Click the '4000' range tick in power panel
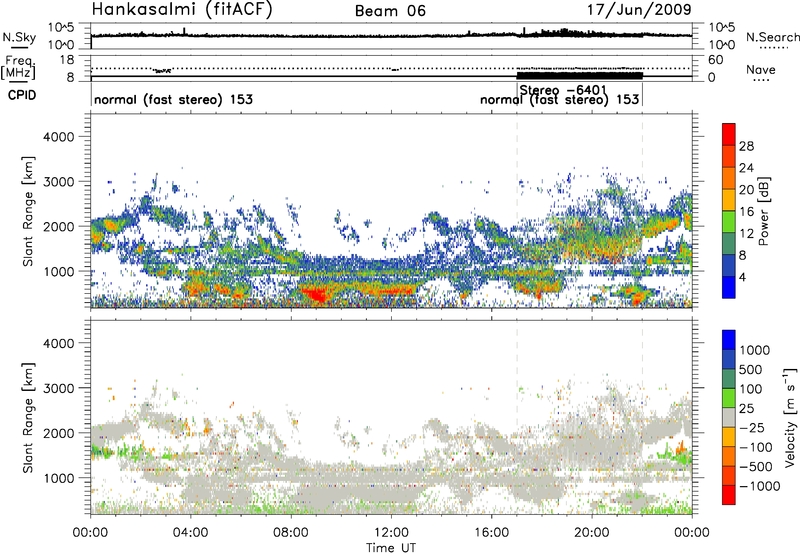This screenshot has width=800, height=554. click(58, 137)
